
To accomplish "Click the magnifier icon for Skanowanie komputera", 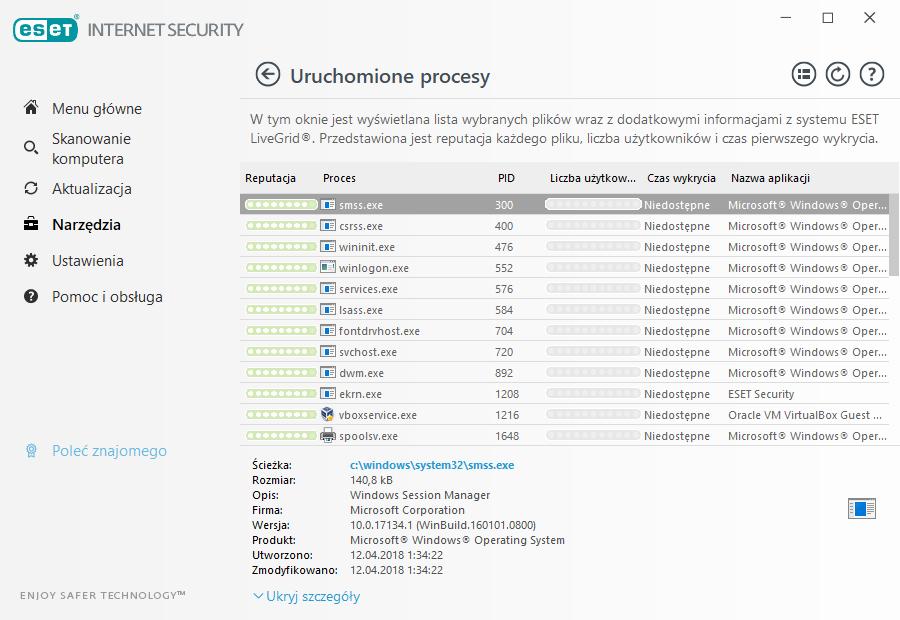I will [x=31, y=148].
